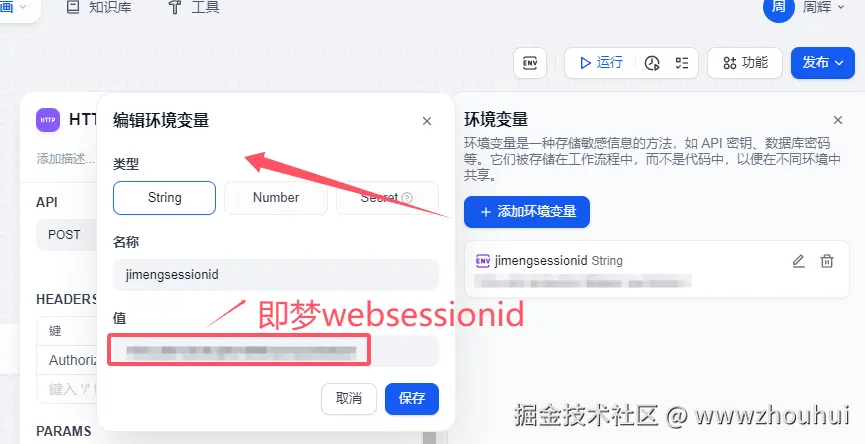
Task: Click the run history clock icon
Action: pyautogui.click(x=652, y=63)
